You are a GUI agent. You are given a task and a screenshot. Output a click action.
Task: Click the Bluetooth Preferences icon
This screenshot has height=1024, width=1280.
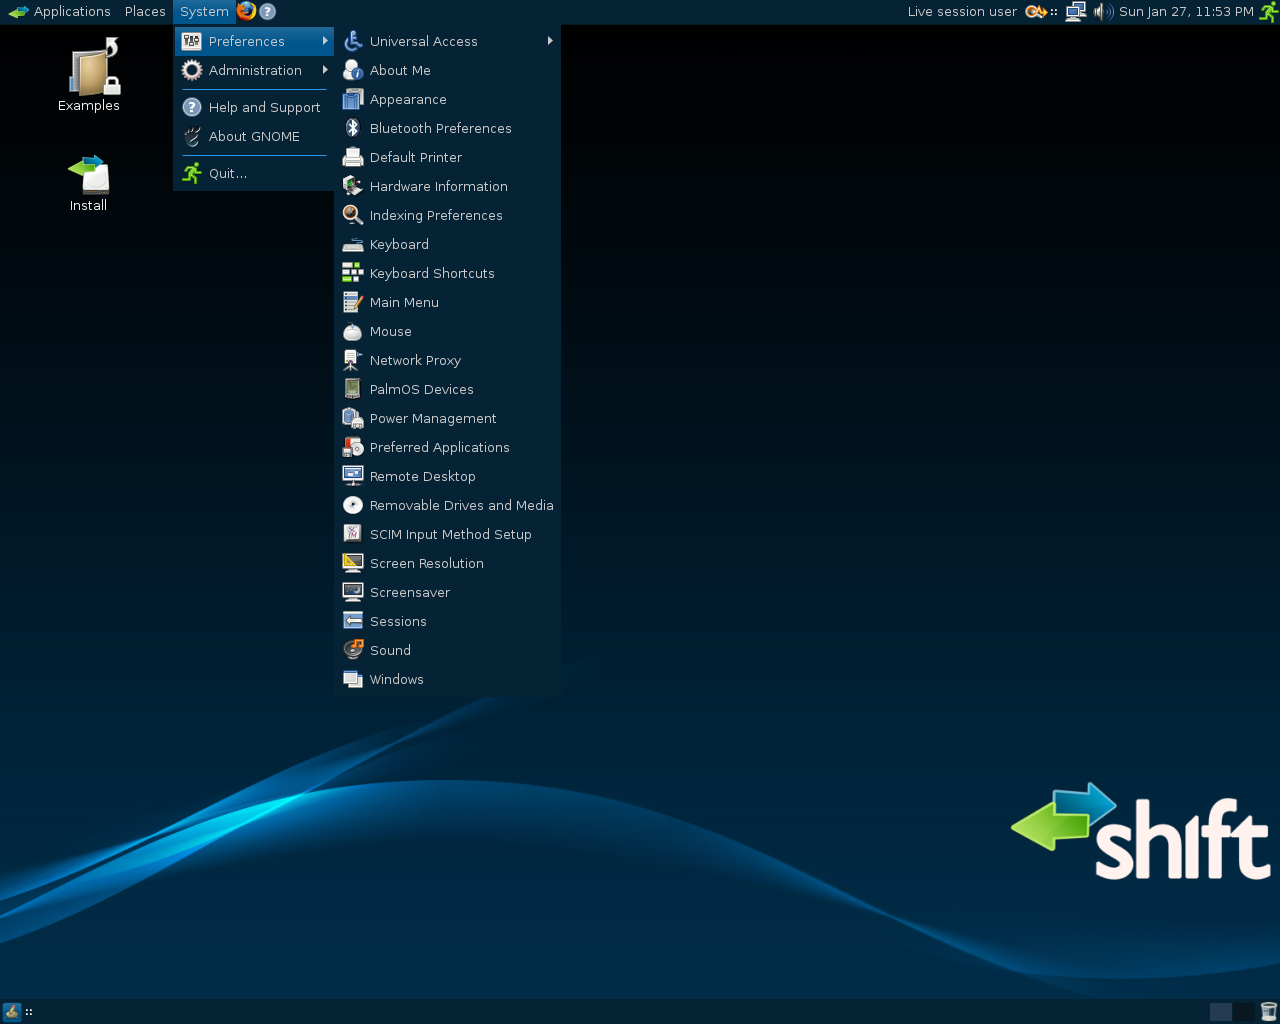tap(353, 128)
